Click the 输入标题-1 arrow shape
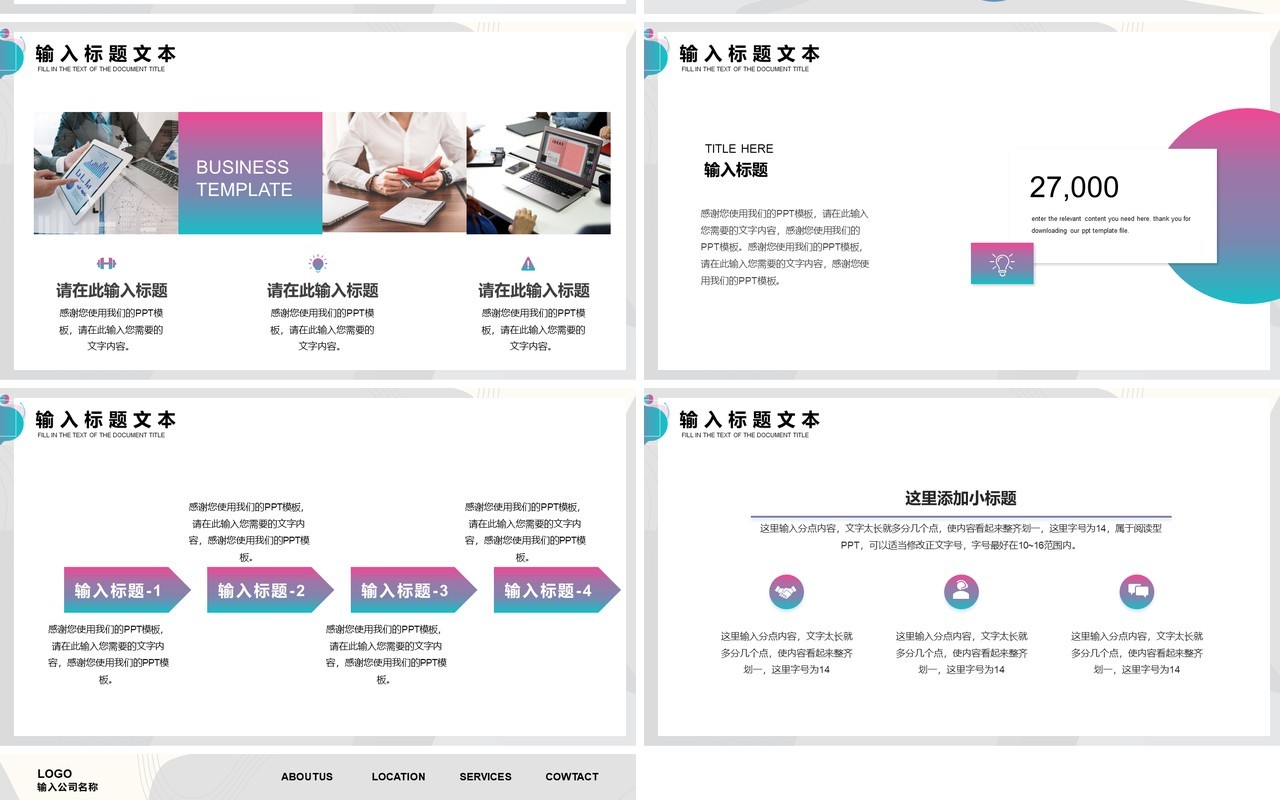Image resolution: width=1280 pixels, height=800 pixels. (127, 590)
